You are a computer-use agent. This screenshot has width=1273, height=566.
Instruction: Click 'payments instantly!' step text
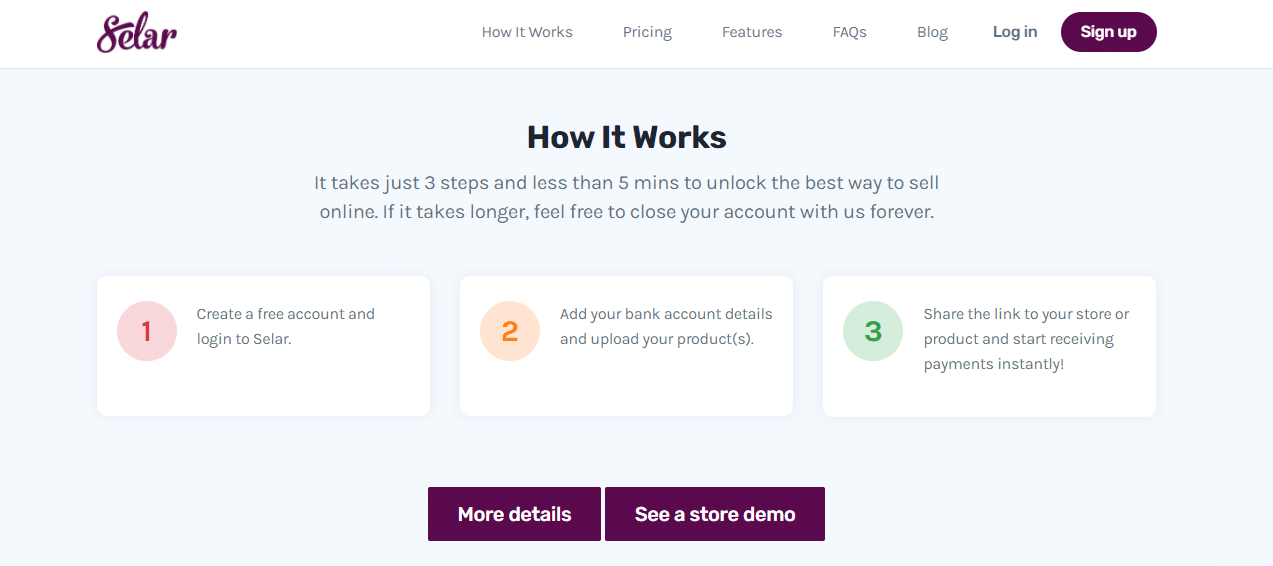pos(994,364)
